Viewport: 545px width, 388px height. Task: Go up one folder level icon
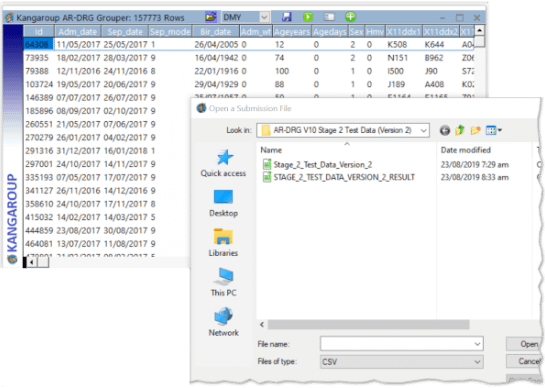click(460, 130)
